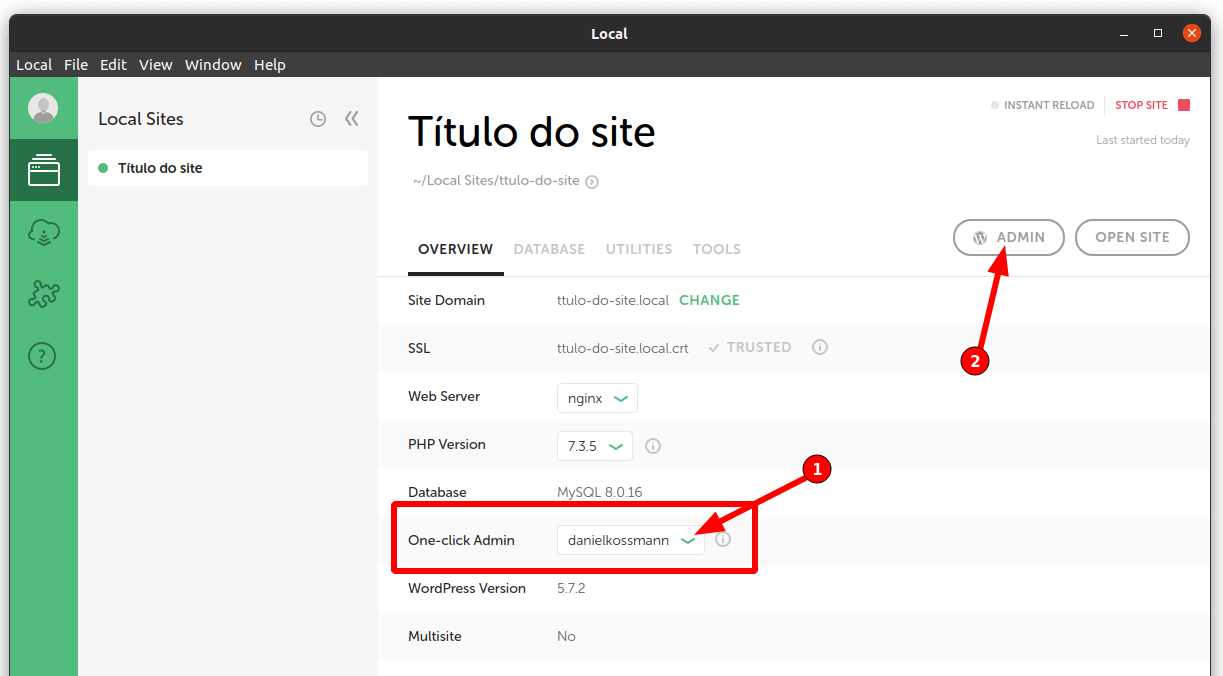This screenshot has height=676, width=1223.
Task: Click the PHP Version info icon
Action: pos(653,446)
